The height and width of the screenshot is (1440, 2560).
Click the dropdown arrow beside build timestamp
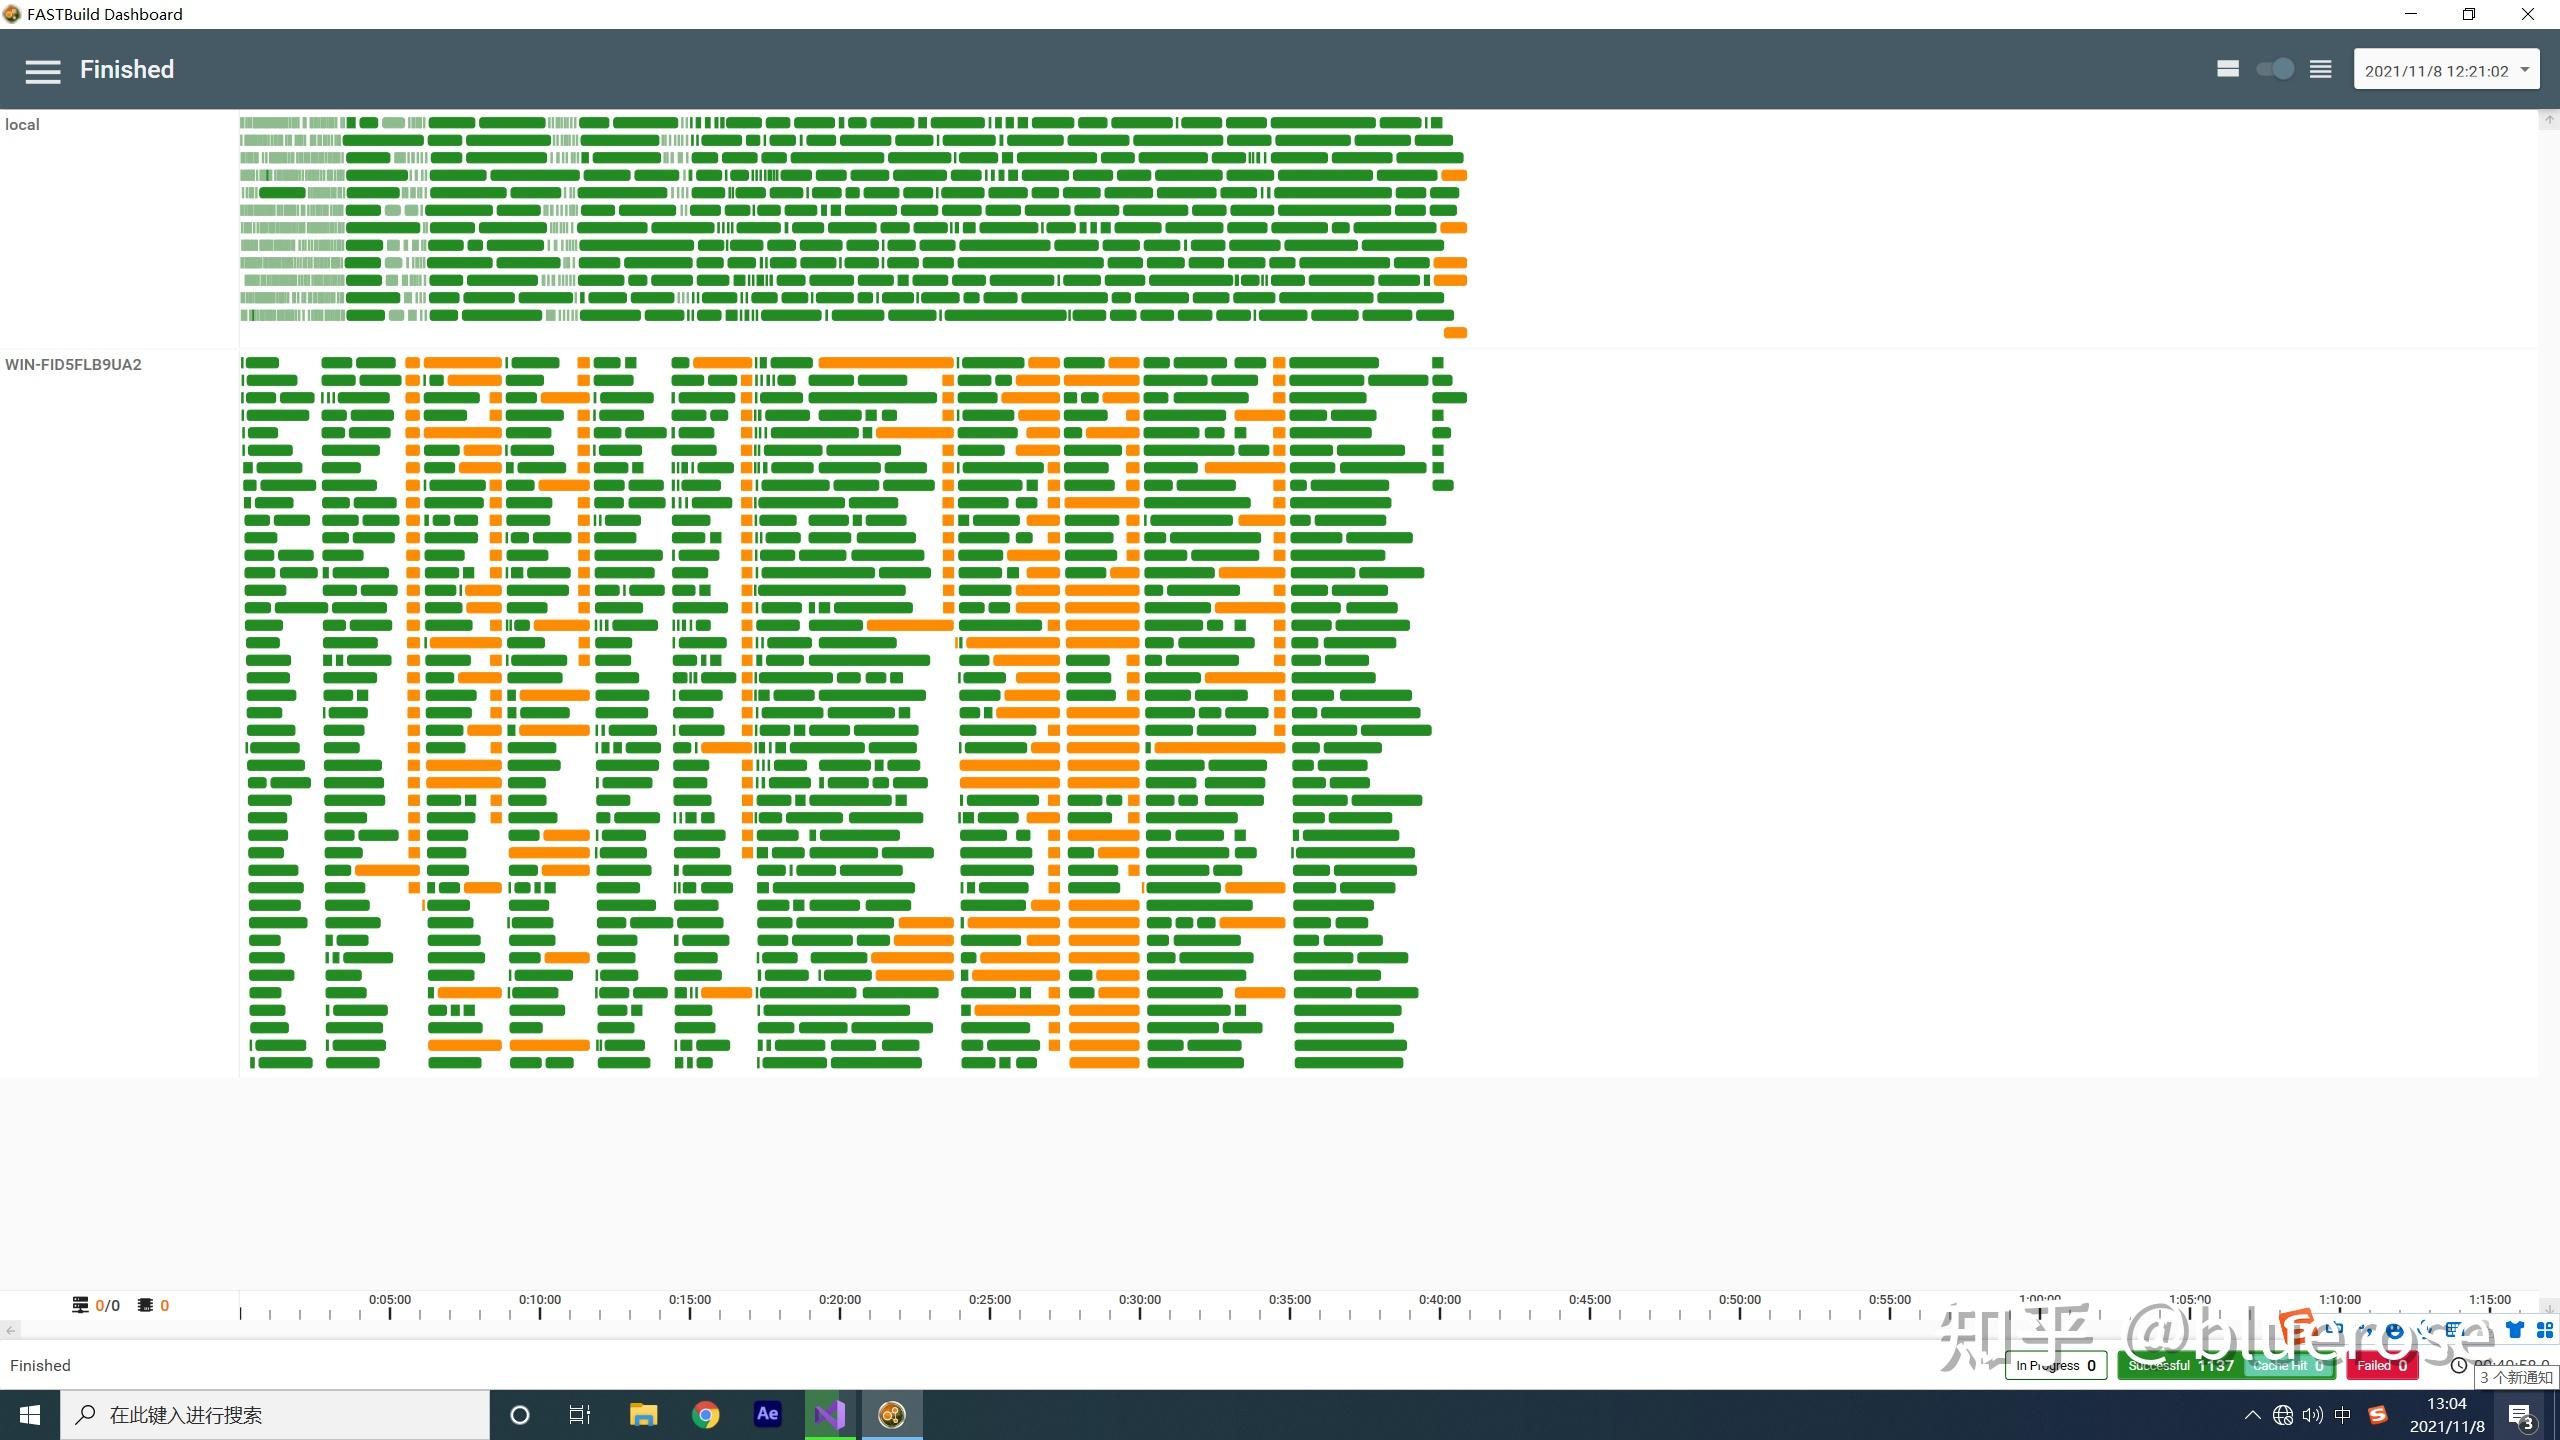(2524, 70)
